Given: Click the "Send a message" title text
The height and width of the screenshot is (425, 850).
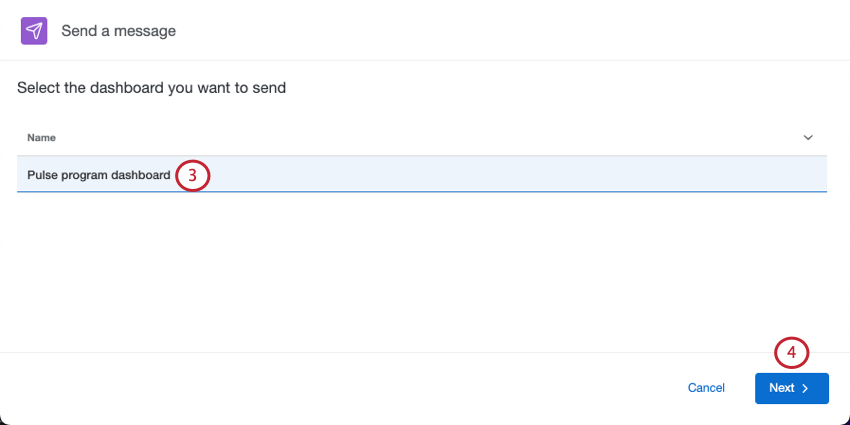Looking at the screenshot, I should (118, 31).
